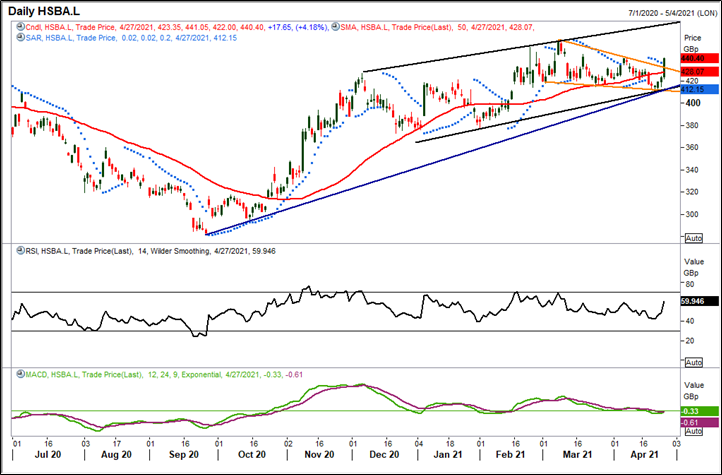Click the Jan 21 month label

448,455
